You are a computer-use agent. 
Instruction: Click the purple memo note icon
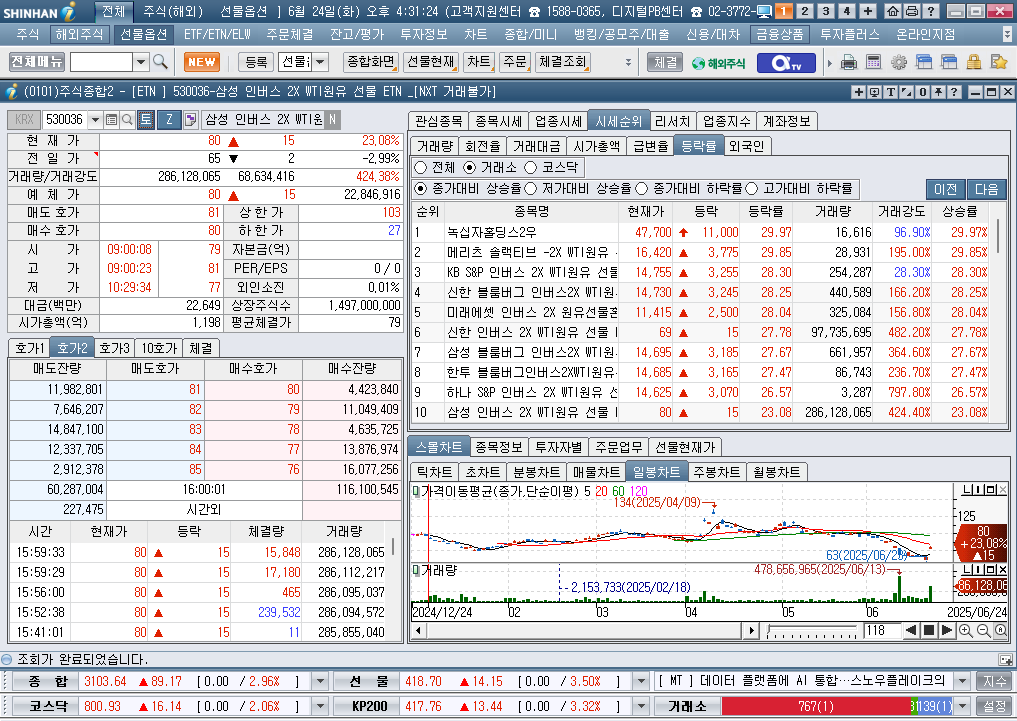point(191,119)
